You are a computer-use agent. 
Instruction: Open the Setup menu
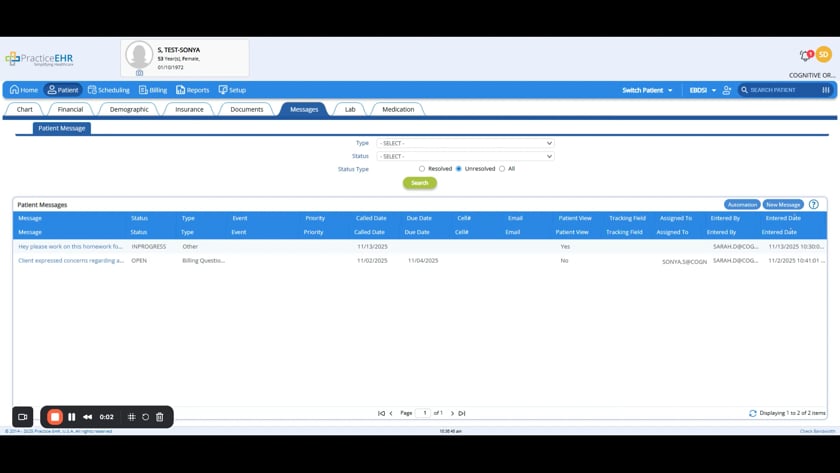pos(232,90)
